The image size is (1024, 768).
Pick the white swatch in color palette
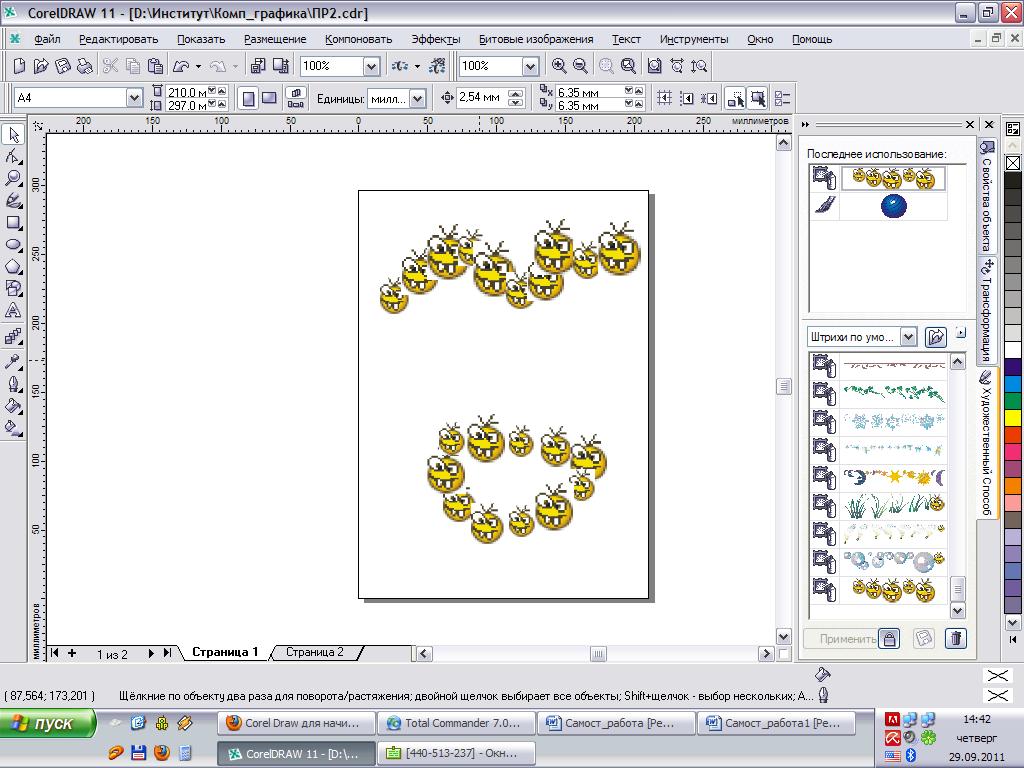click(x=1012, y=350)
